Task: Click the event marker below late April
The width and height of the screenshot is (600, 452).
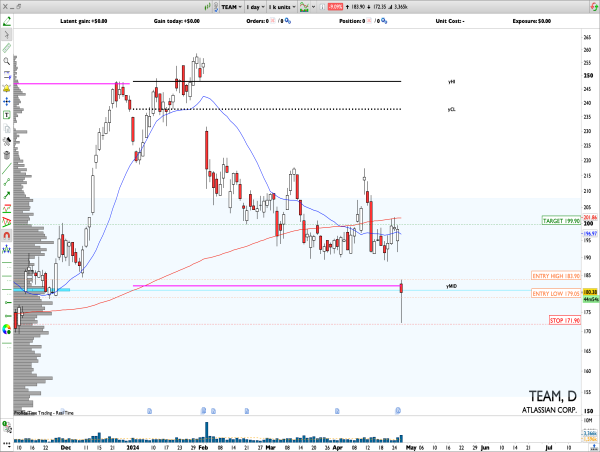Action: (398, 411)
